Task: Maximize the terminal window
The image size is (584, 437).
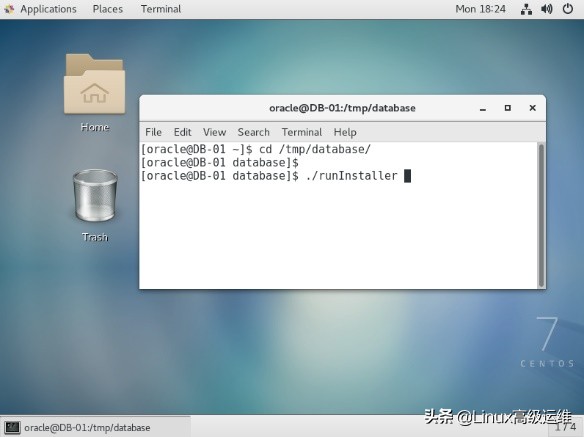Action: [x=508, y=108]
